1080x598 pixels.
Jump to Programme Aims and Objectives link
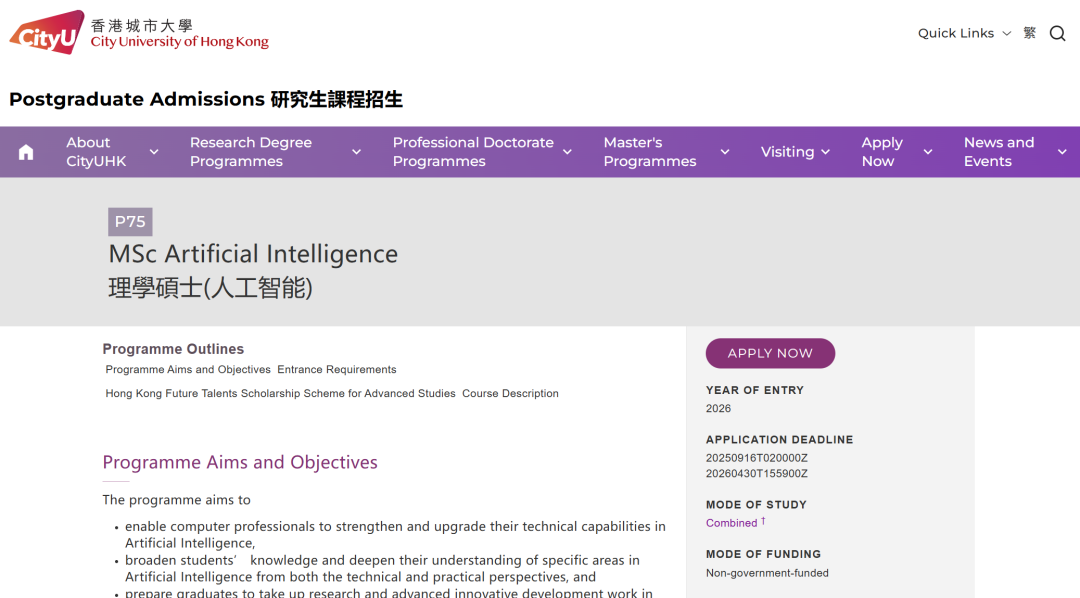pyautogui.click(x=188, y=369)
